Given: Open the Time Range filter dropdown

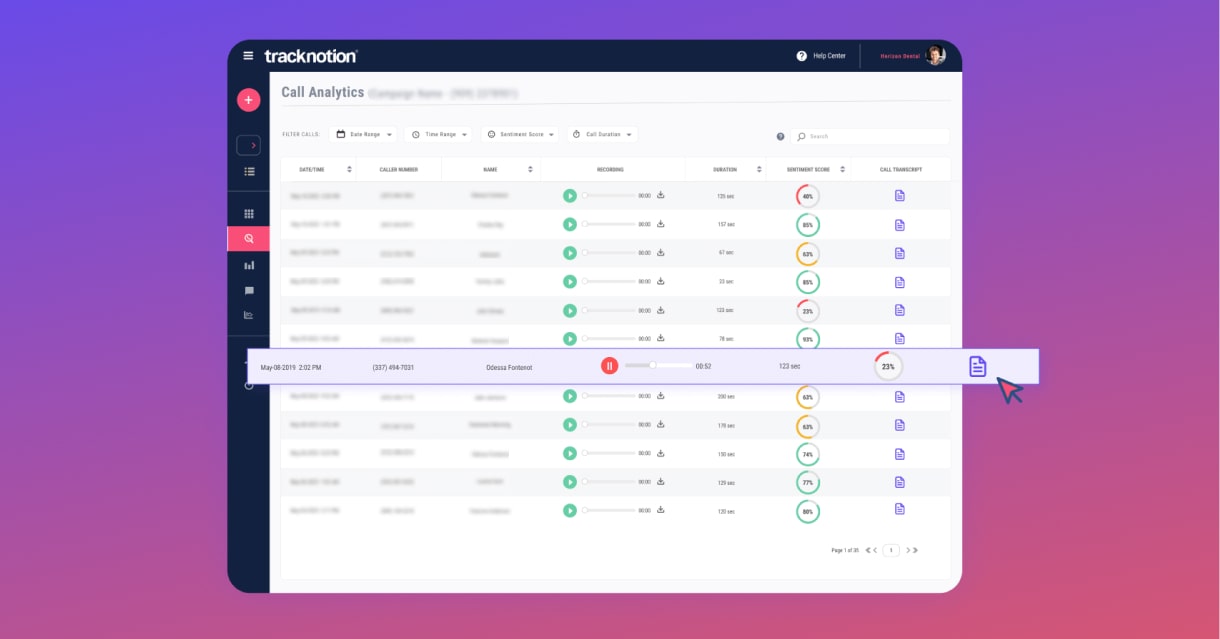Looking at the screenshot, I should pyautogui.click(x=439, y=134).
